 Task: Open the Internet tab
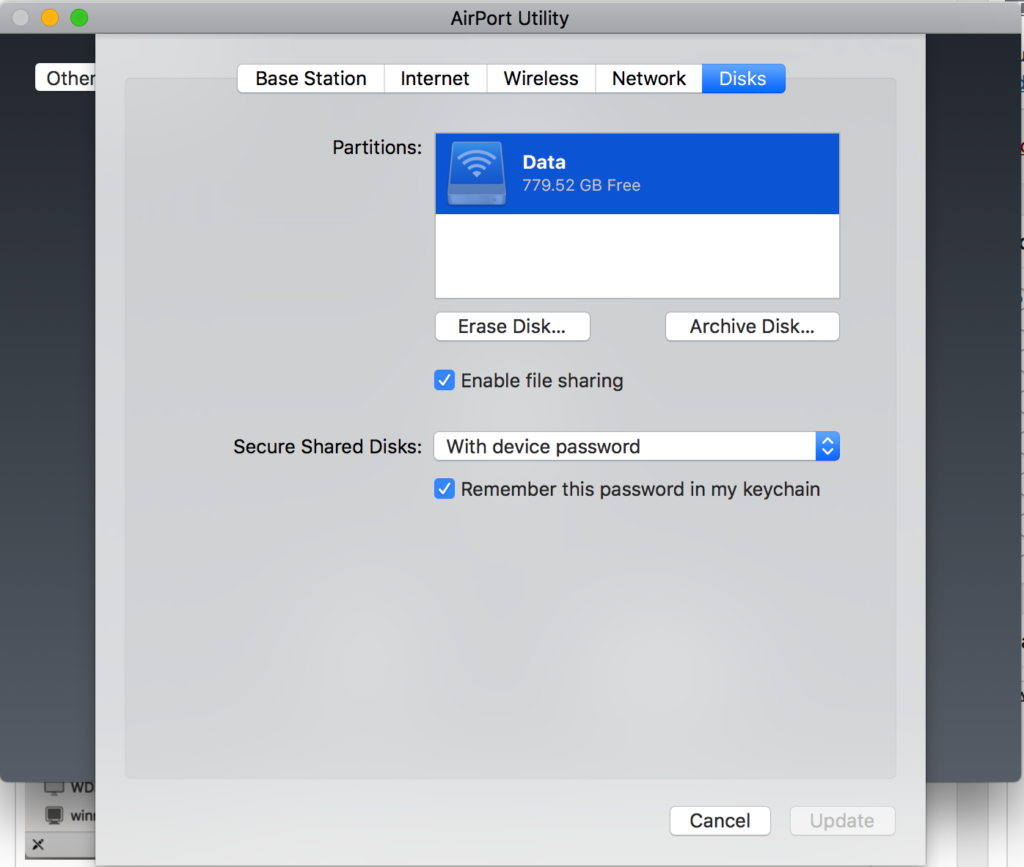tap(435, 78)
